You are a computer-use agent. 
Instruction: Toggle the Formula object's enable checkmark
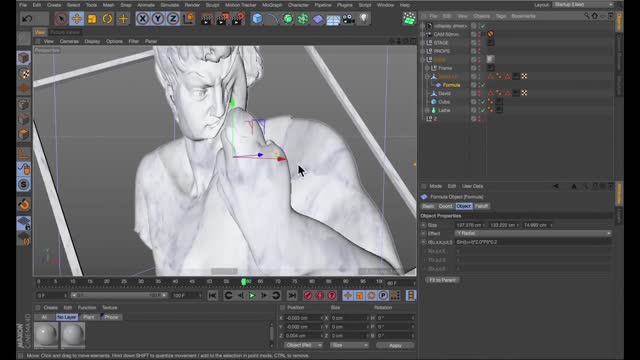point(483,85)
